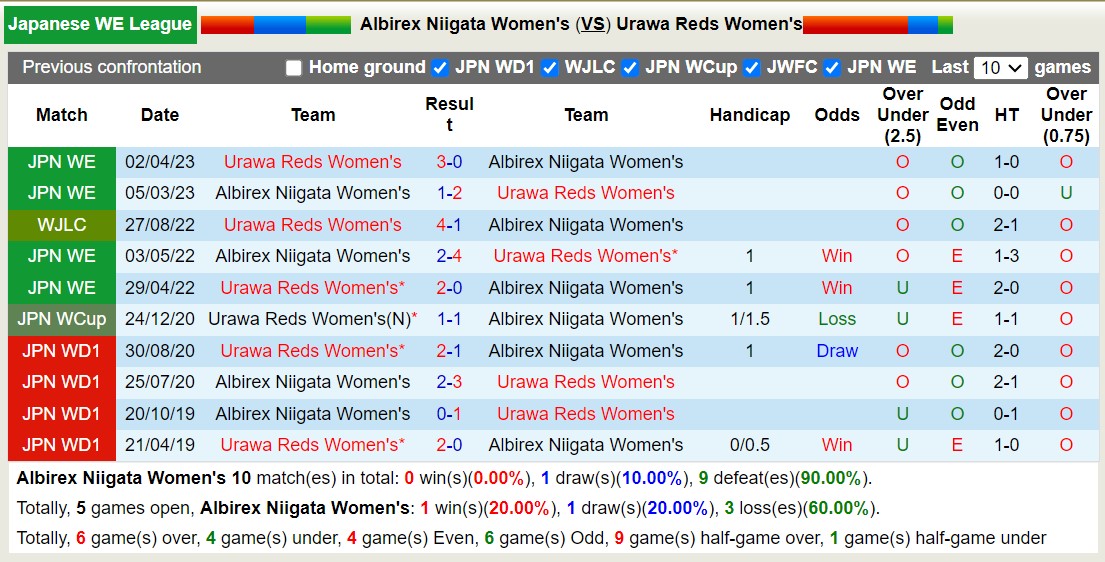Viewport: 1105px width, 562px height.
Task: Open the Last 10 games dropdown
Action: click(x=1000, y=68)
